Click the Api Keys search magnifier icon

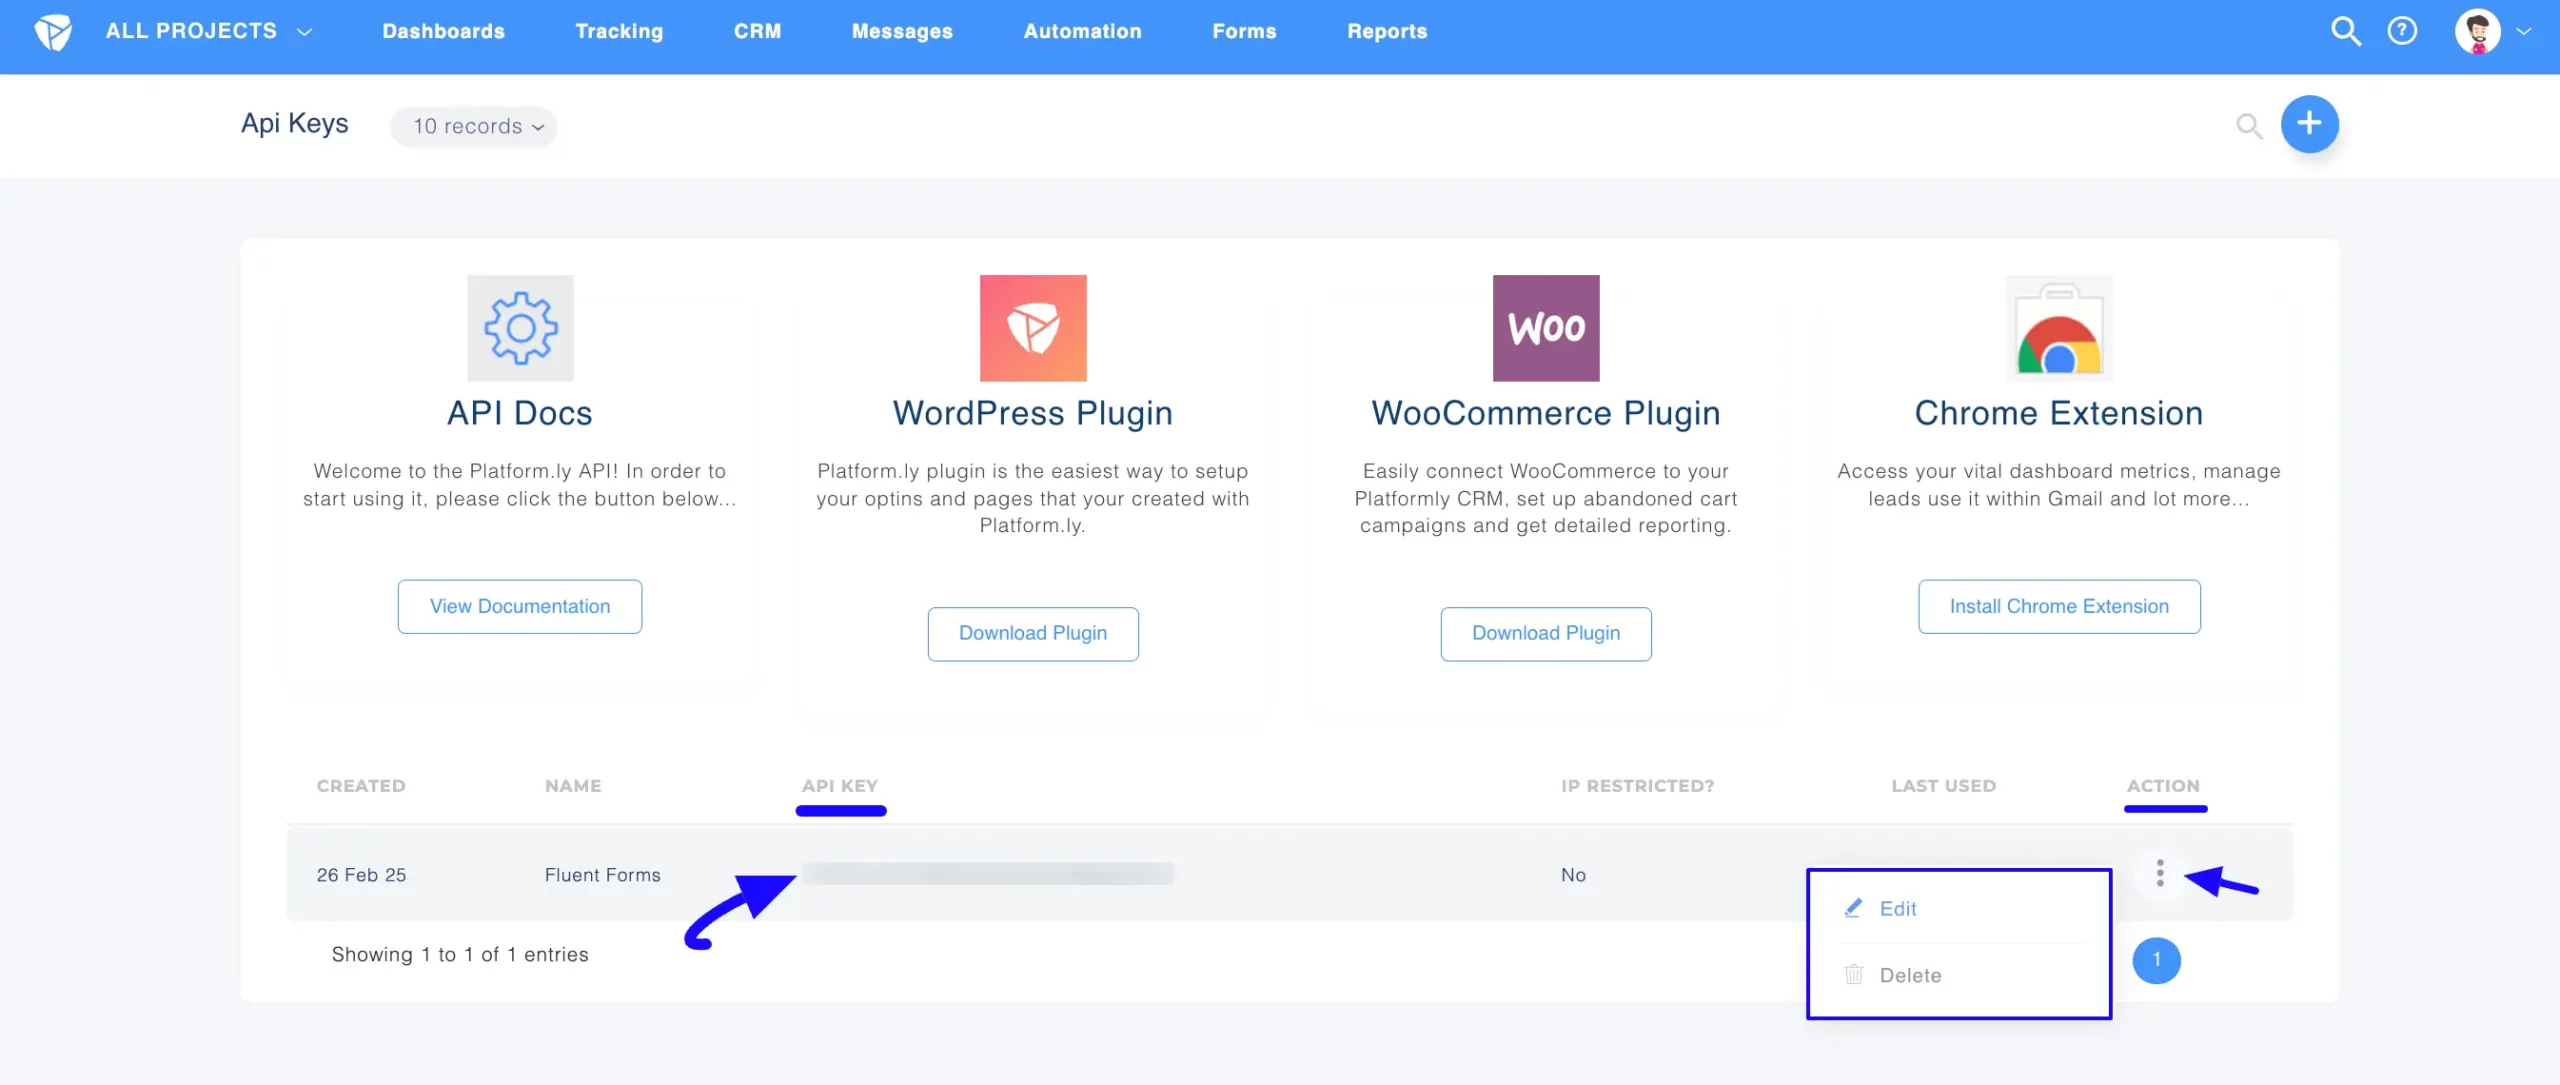[x=2249, y=126]
